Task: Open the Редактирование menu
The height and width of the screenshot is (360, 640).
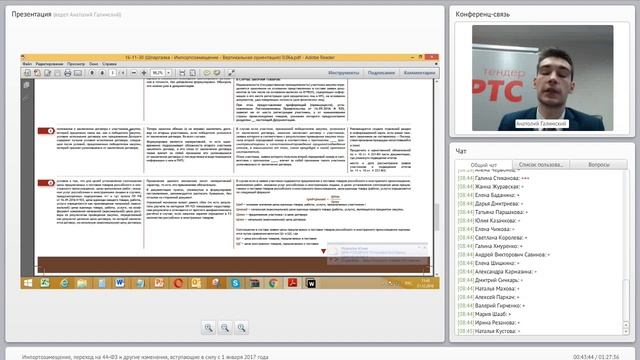Action: pos(49,64)
